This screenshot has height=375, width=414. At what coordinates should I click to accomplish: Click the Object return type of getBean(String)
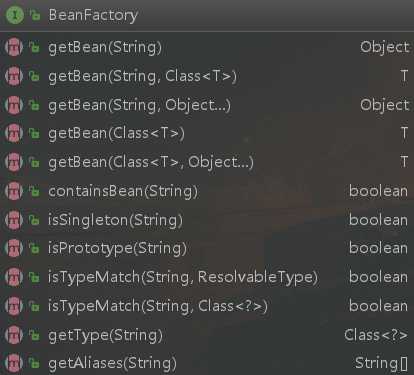click(x=384, y=48)
